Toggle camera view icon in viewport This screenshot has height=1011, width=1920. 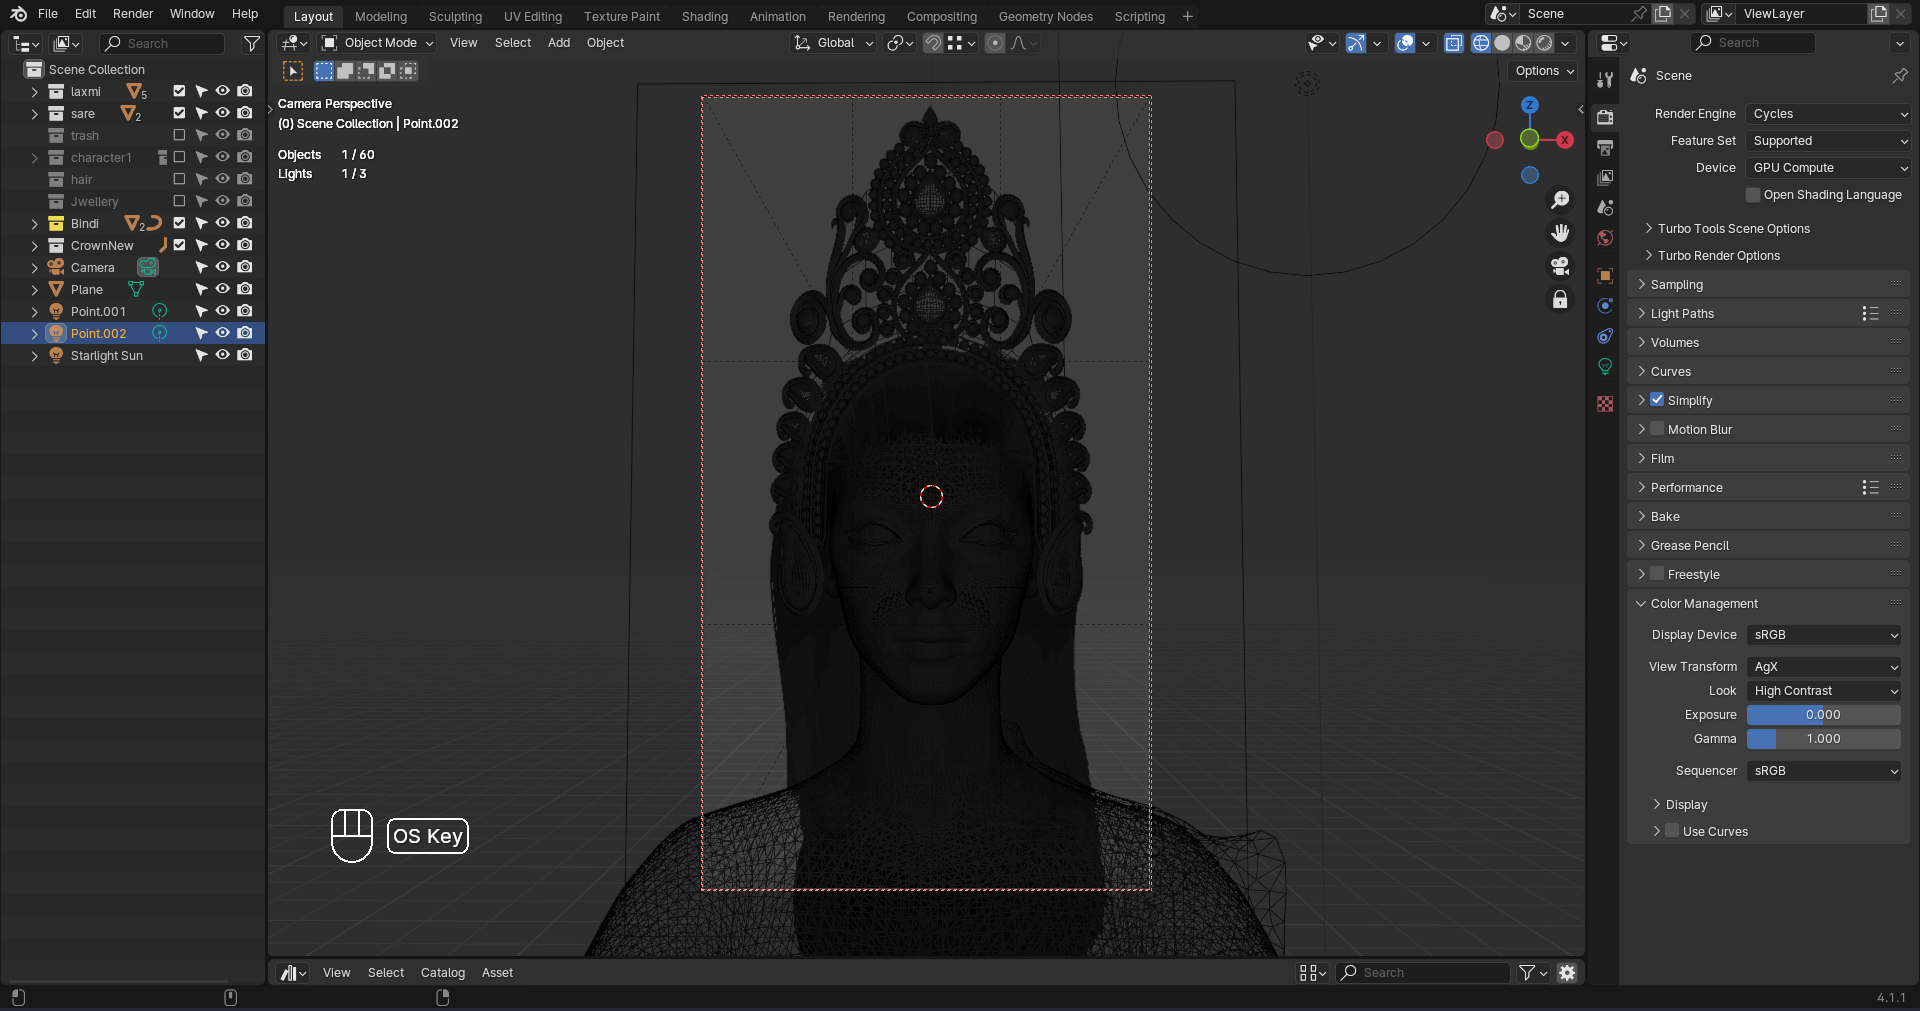(x=1560, y=266)
